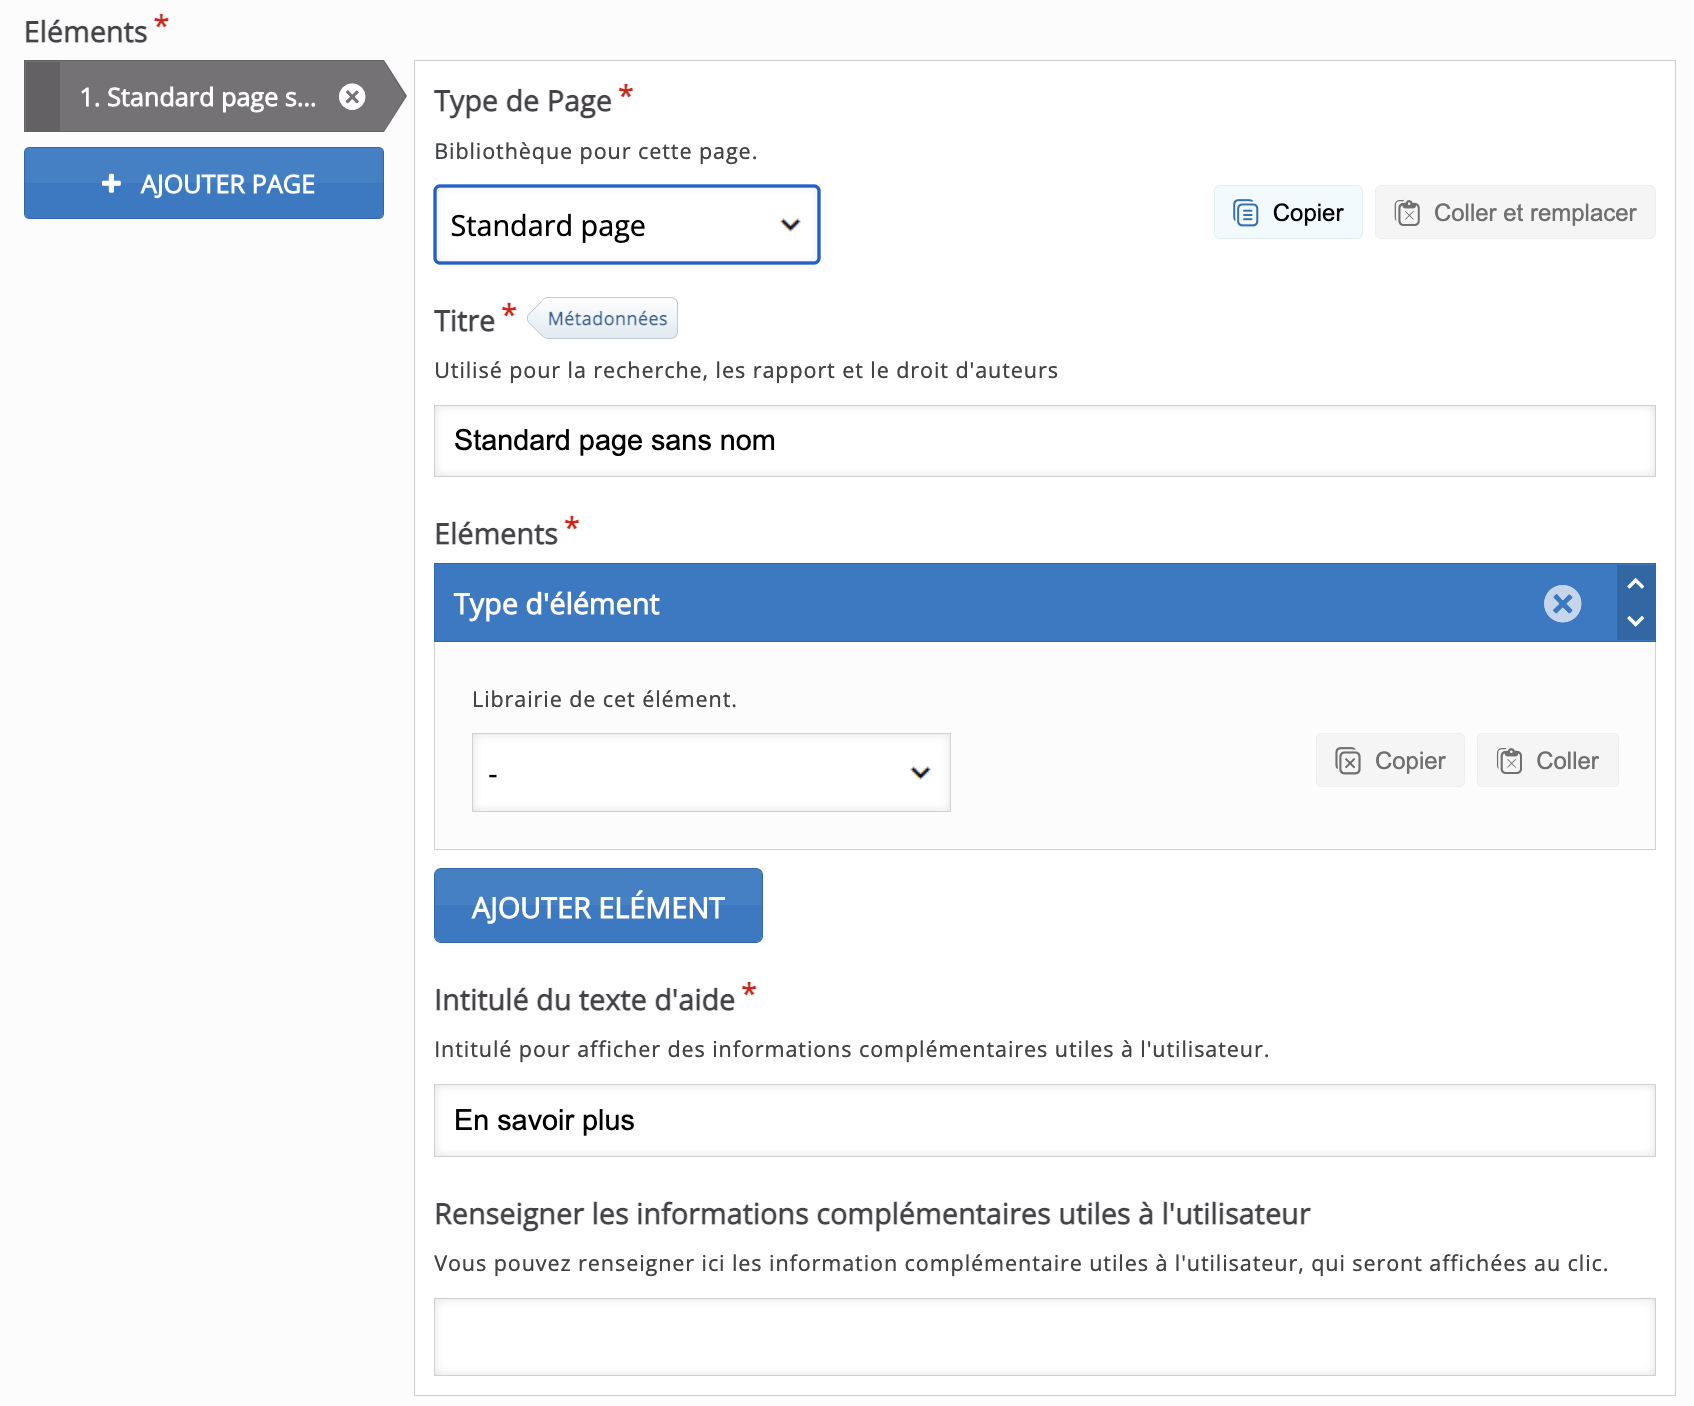Move the element down with the down arrow

click(x=1636, y=621)
